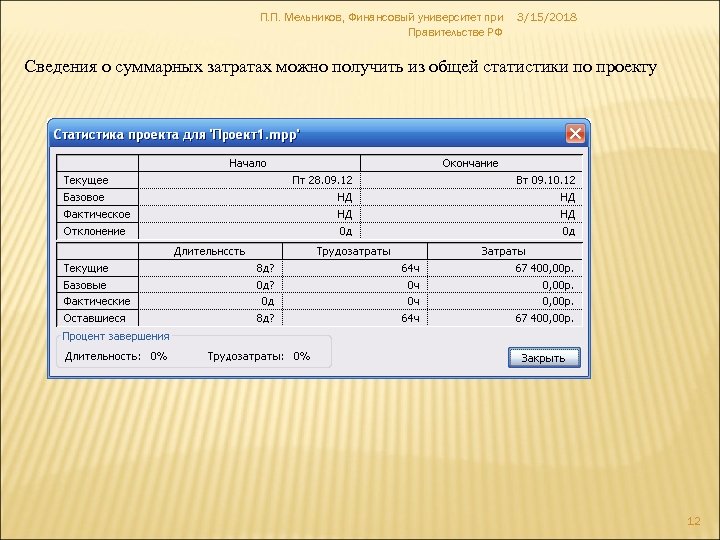Select the Окончание column header
Screen dimensions: 720x540
(x=472, y=163)
